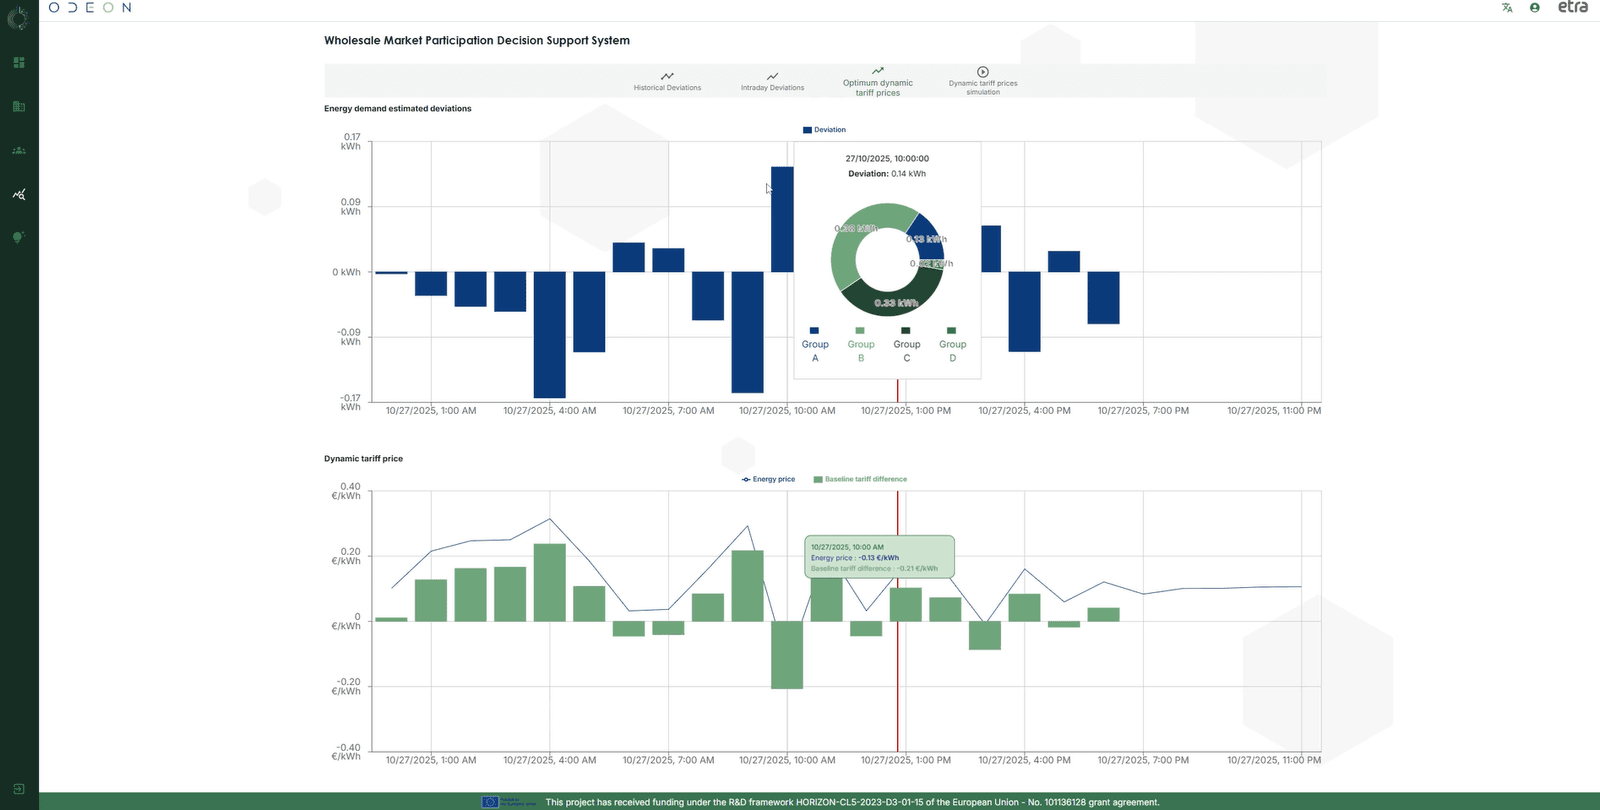Click the etra logo

point(1573,7)
